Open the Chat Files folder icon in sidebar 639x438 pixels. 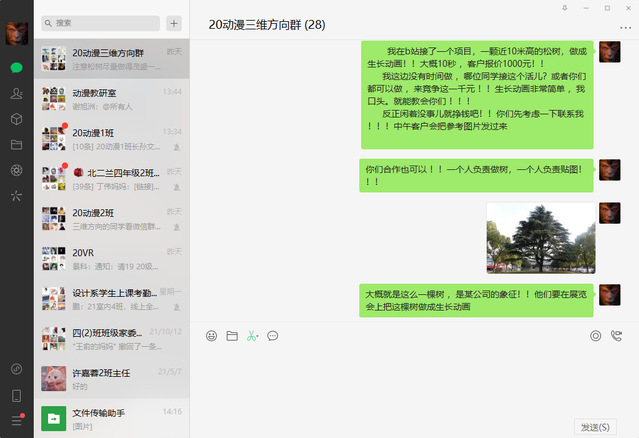coord(16,145)
